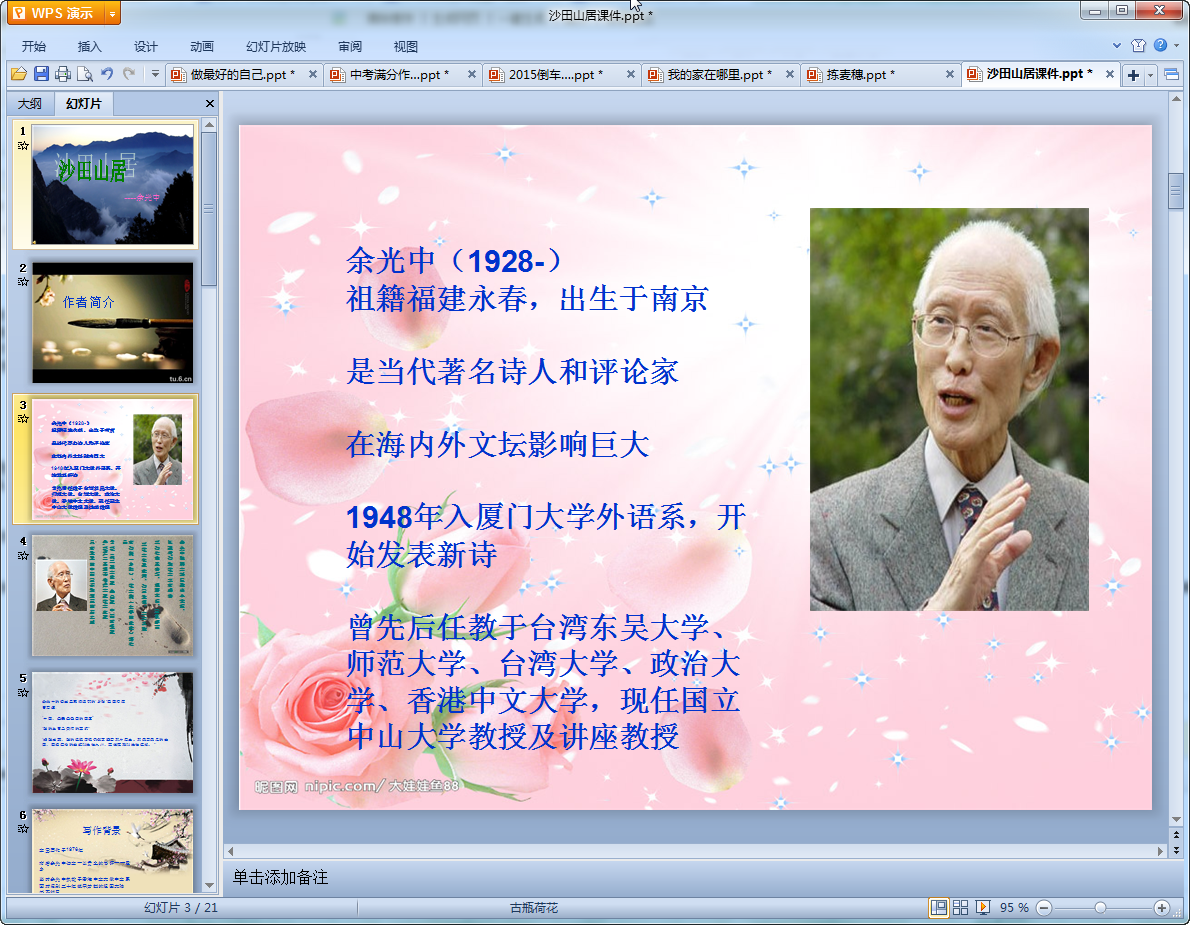Viewport: 1190px width, 925px height.
Task: Click the Print Preview icon
Action: pos(85,74)
